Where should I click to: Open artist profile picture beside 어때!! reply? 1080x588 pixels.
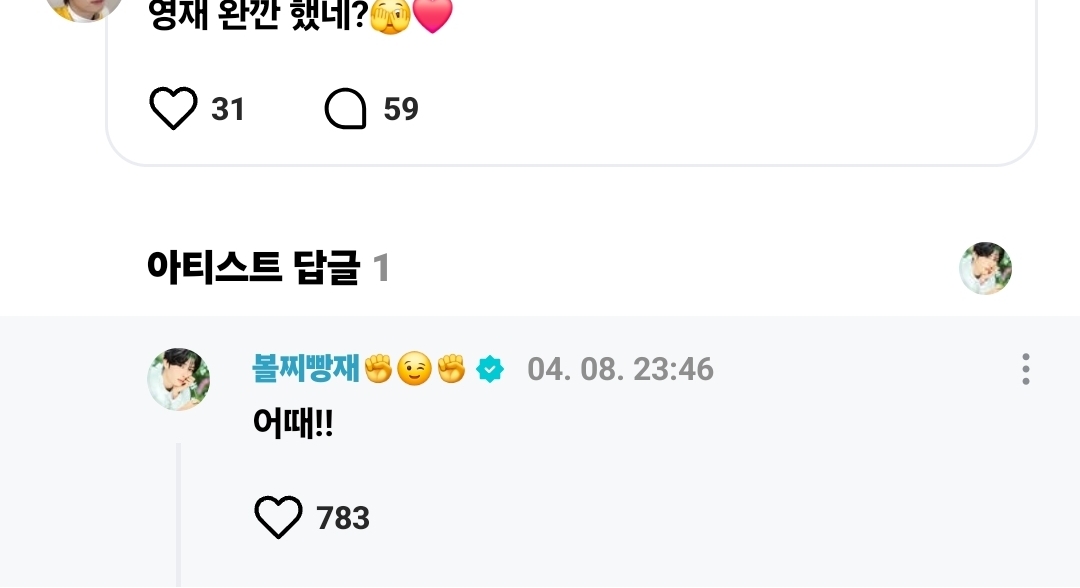pos(178,379)
